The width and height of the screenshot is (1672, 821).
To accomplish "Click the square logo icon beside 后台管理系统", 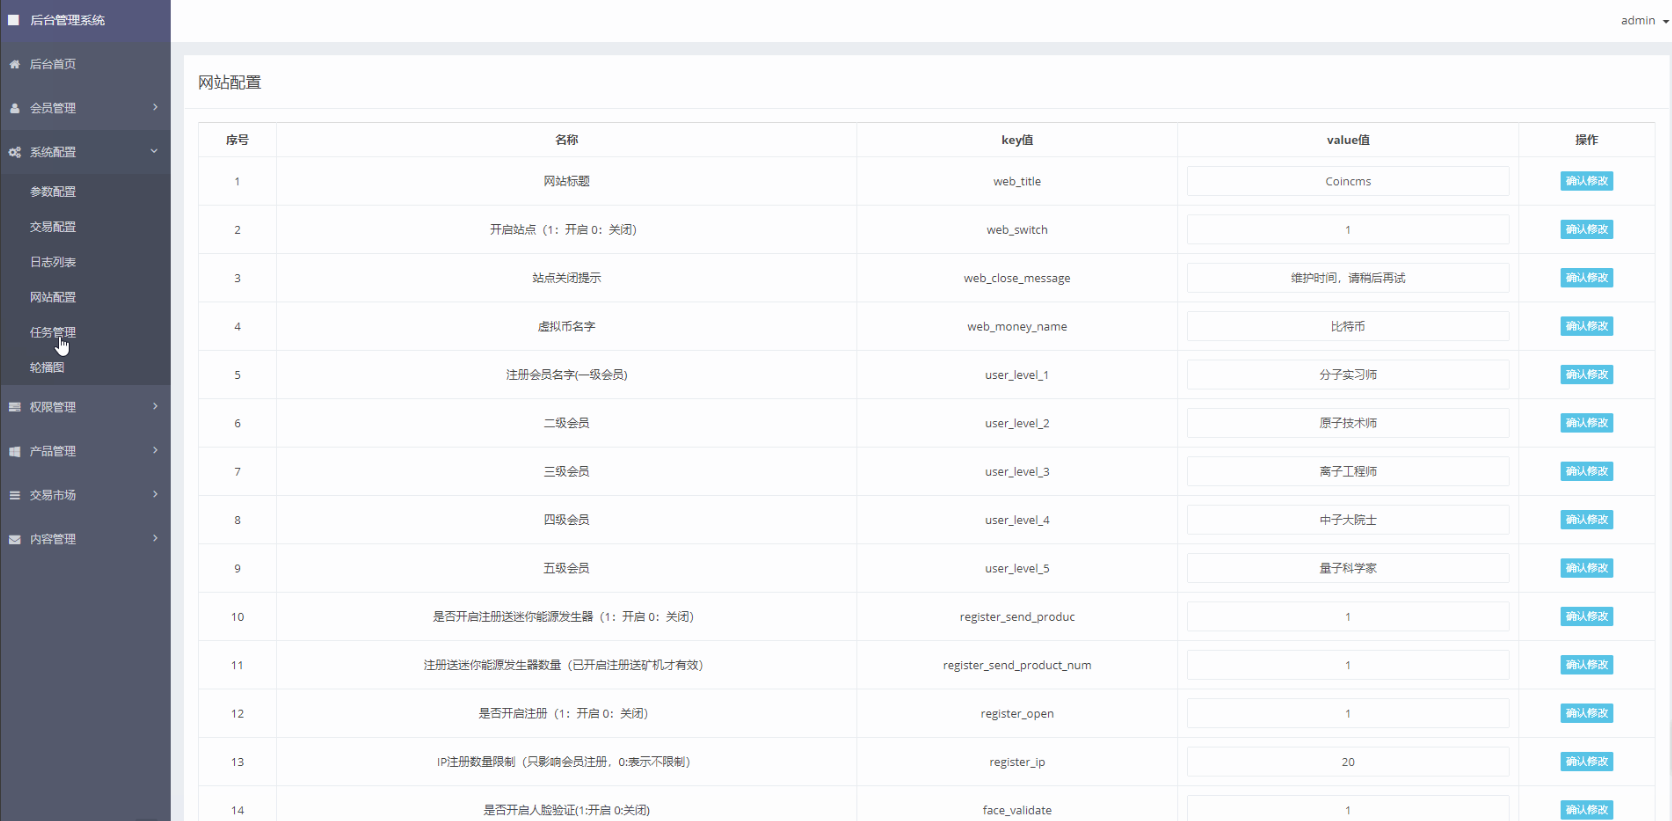I will pyautogui.click(x=14, y=20).
